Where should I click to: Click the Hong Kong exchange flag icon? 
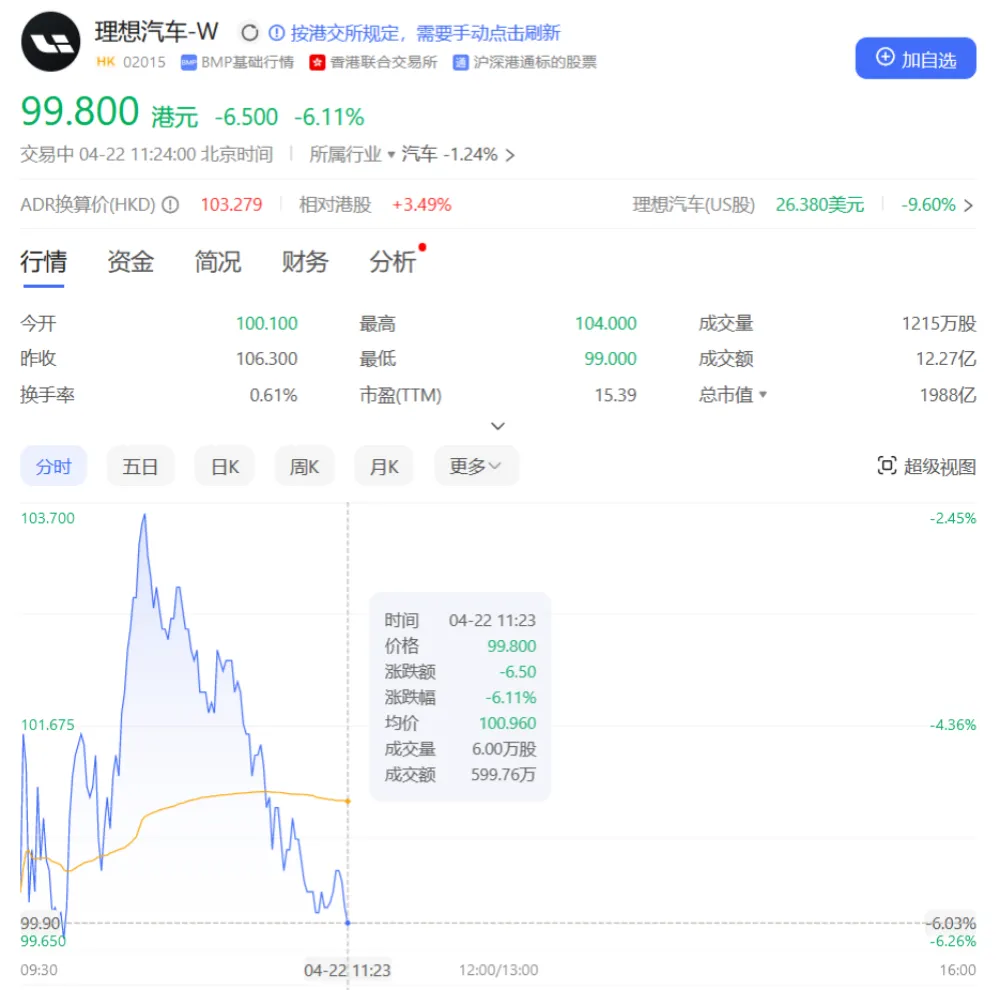(317, 62)
